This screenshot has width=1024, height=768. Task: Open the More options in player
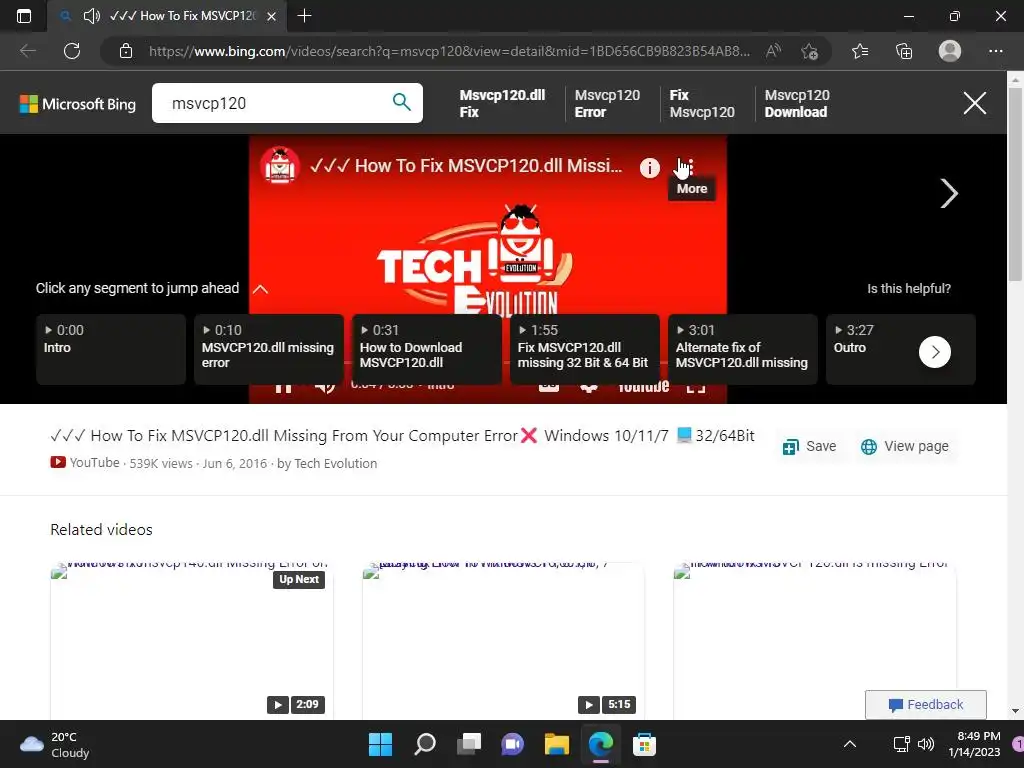click(691, 167)
